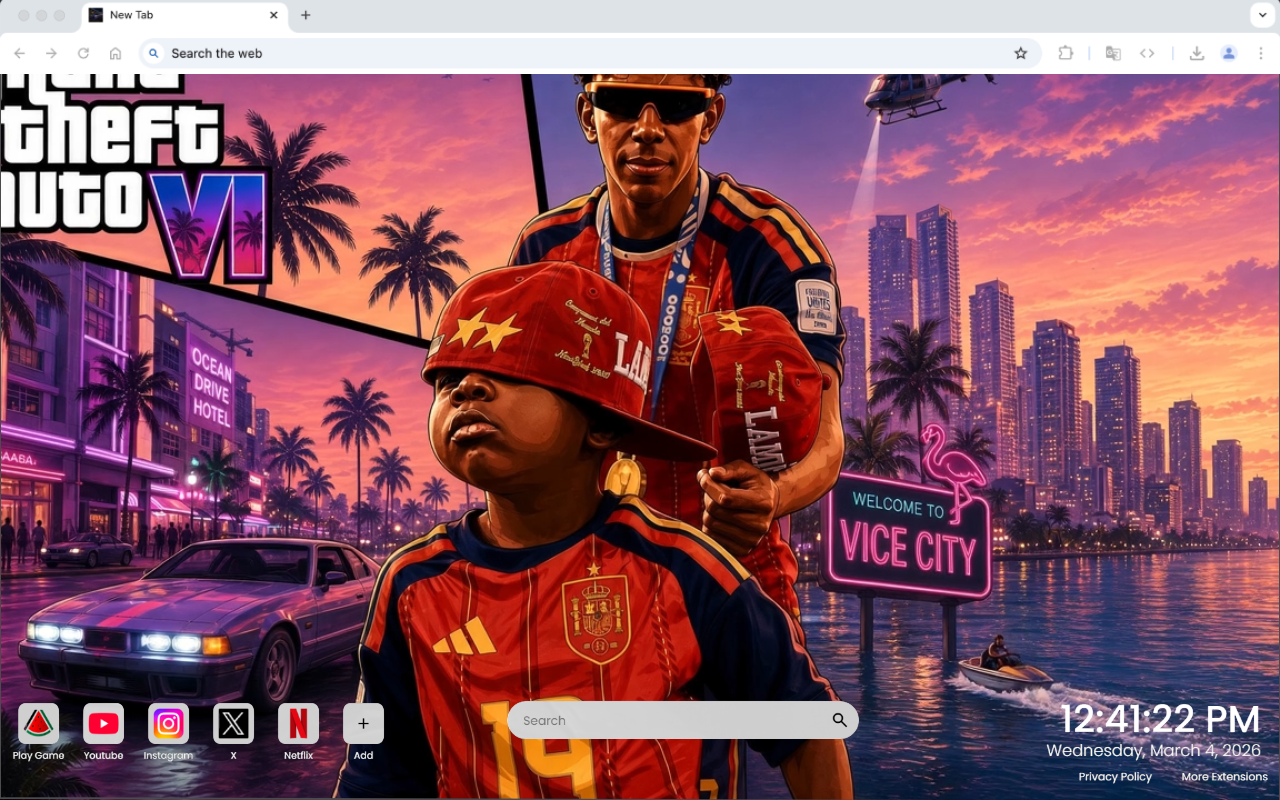Open the Privacy Policy link
Image resolution: width=1280 pixels, height=800 pixels.
(x=1115, y=777)
